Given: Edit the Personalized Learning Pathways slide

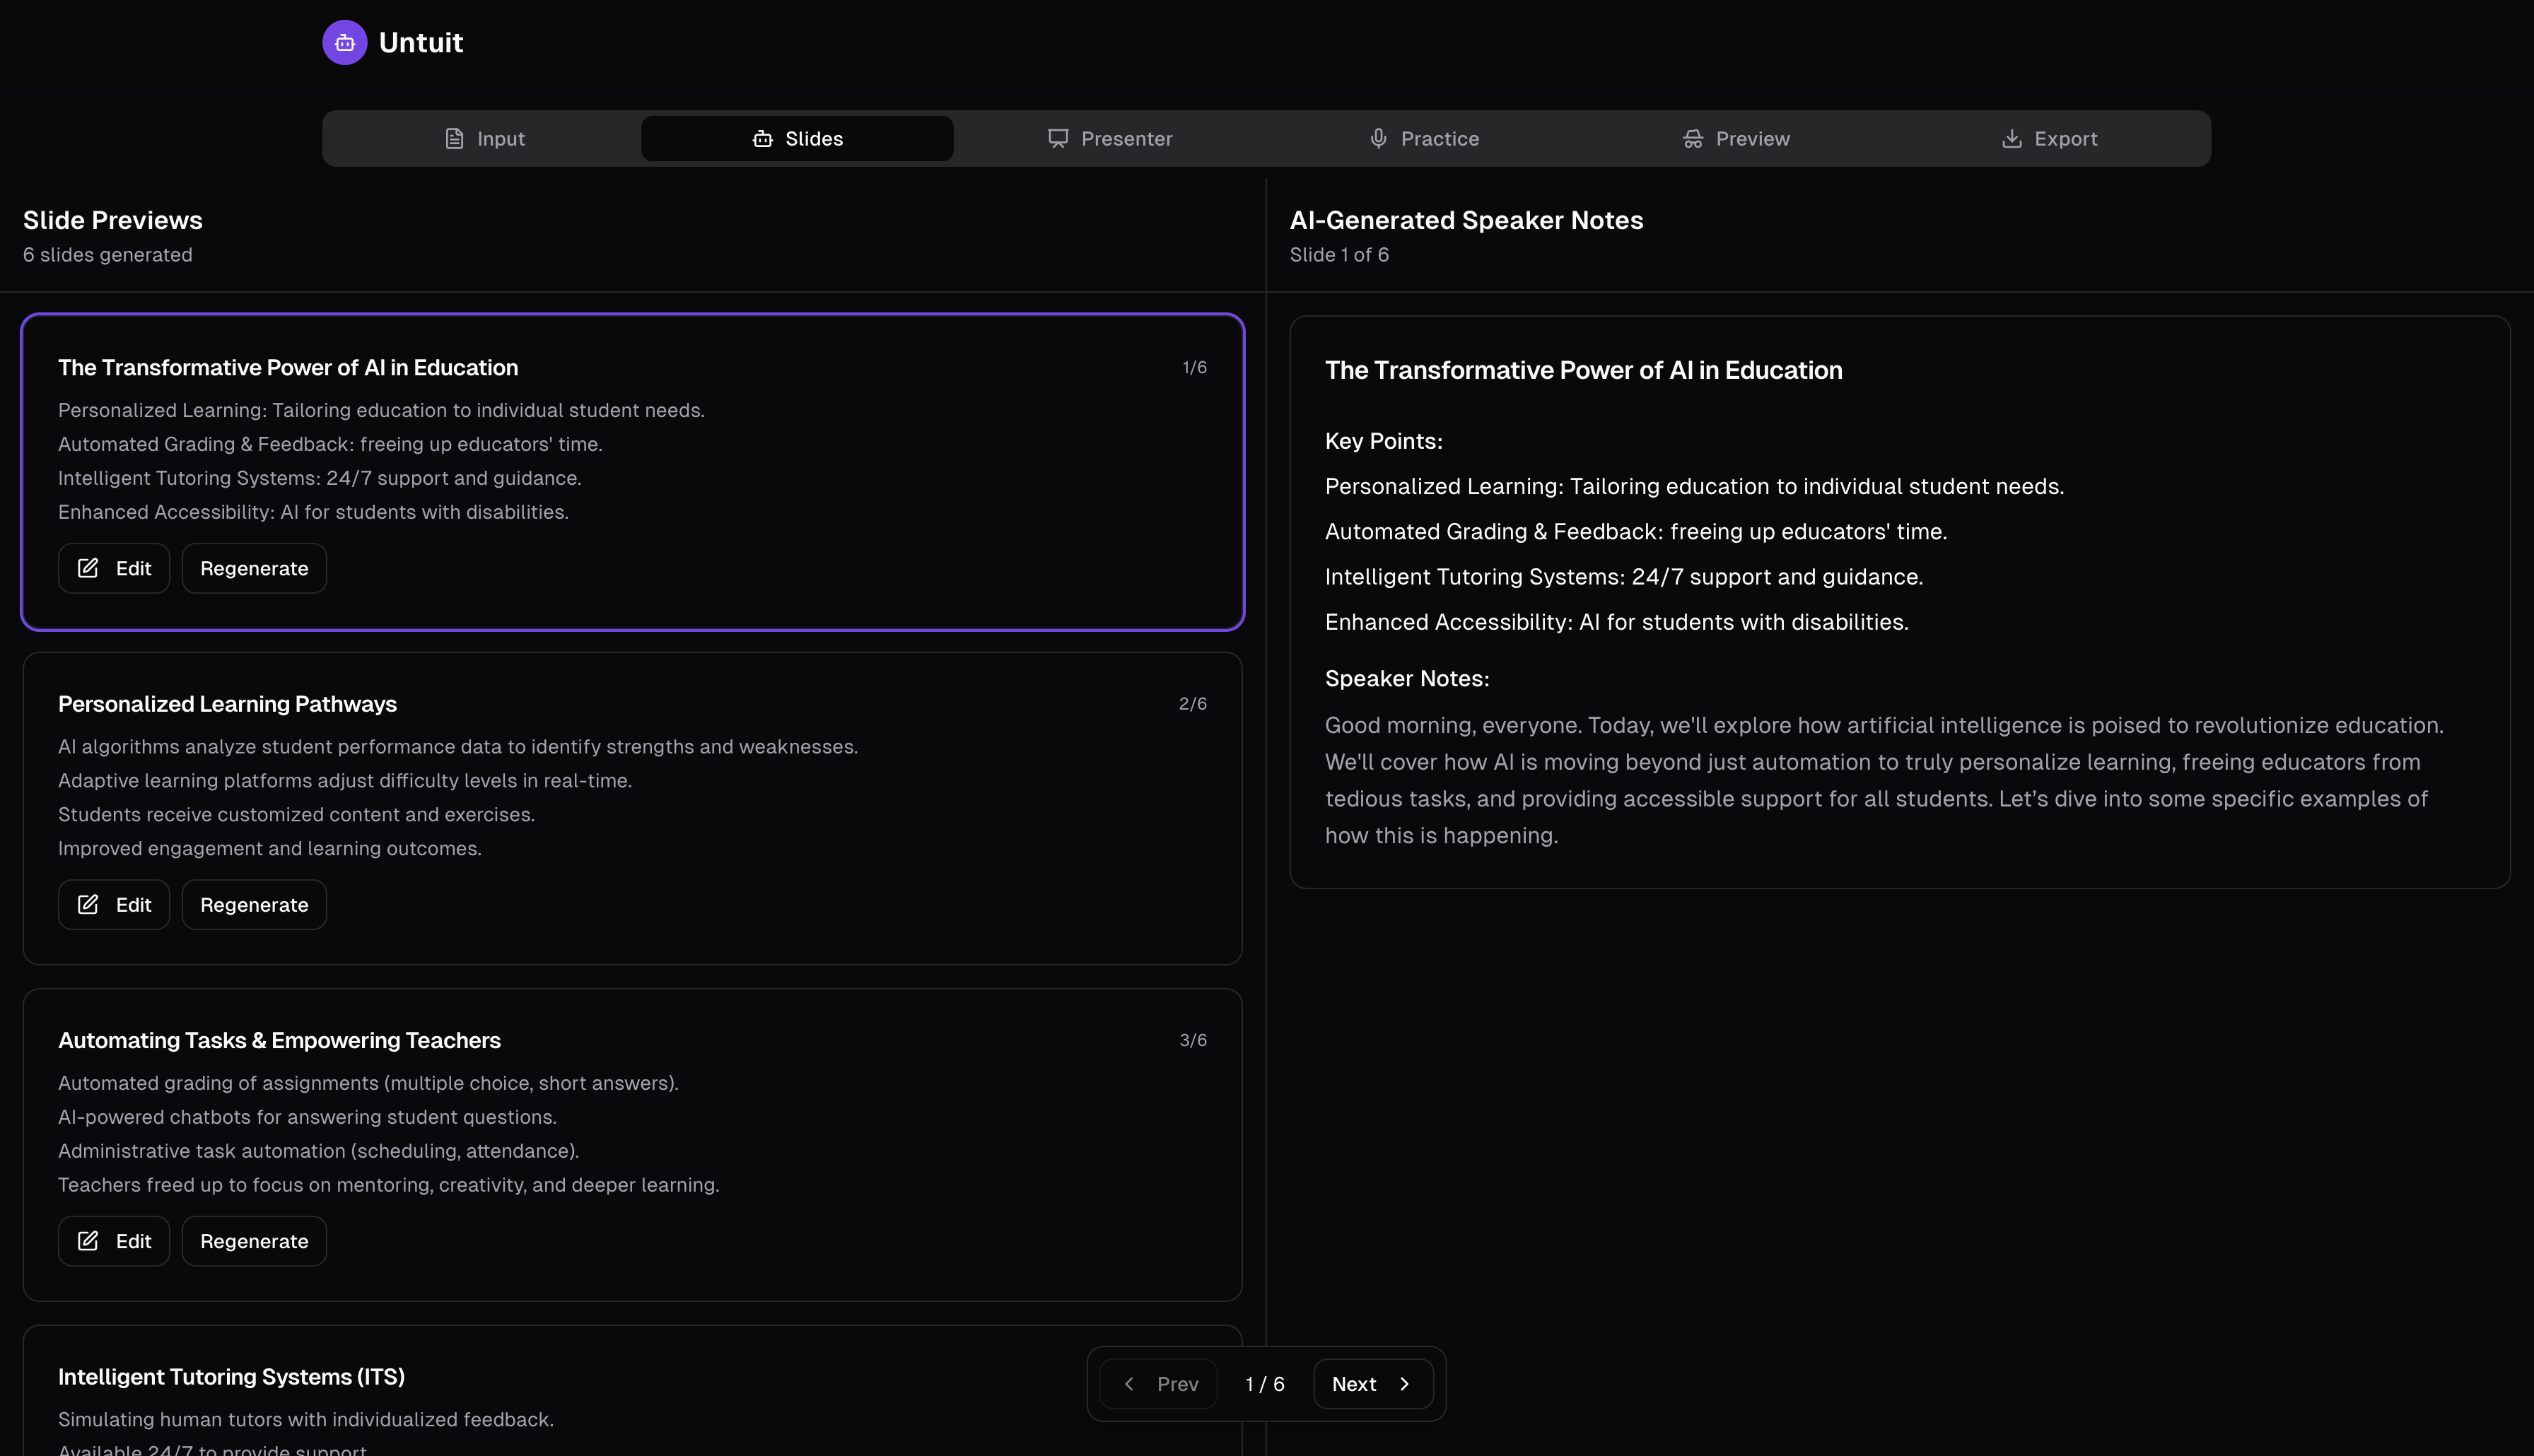Looking at the screenshot, I should point(114,905).
